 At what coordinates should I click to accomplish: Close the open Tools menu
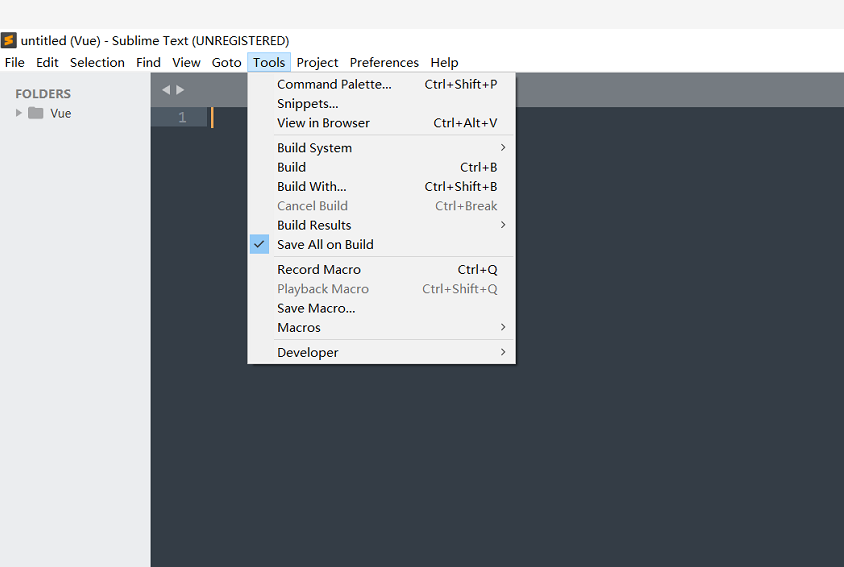click(x=269, y=62)
